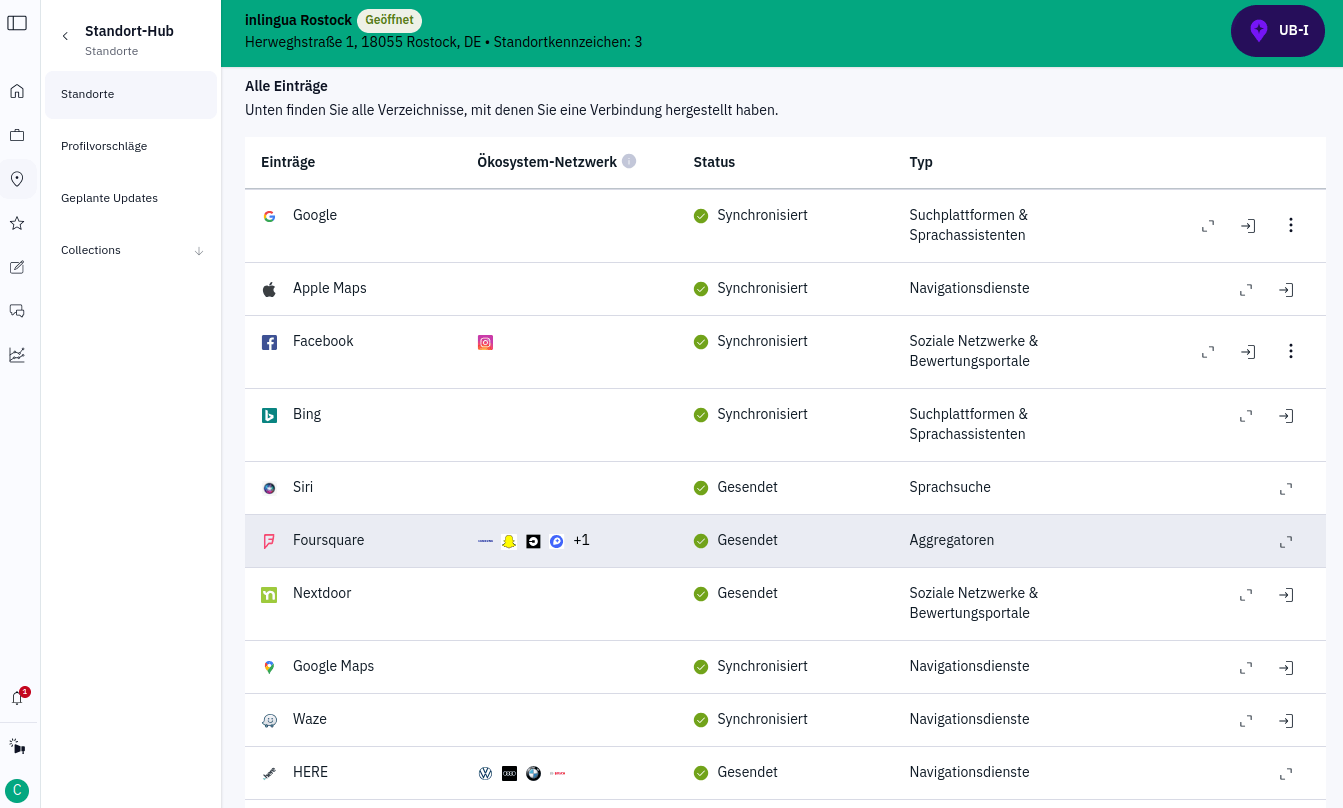
Task: Click the Ökosystem-Netzwerk column header
Action: tap(547, 162)
